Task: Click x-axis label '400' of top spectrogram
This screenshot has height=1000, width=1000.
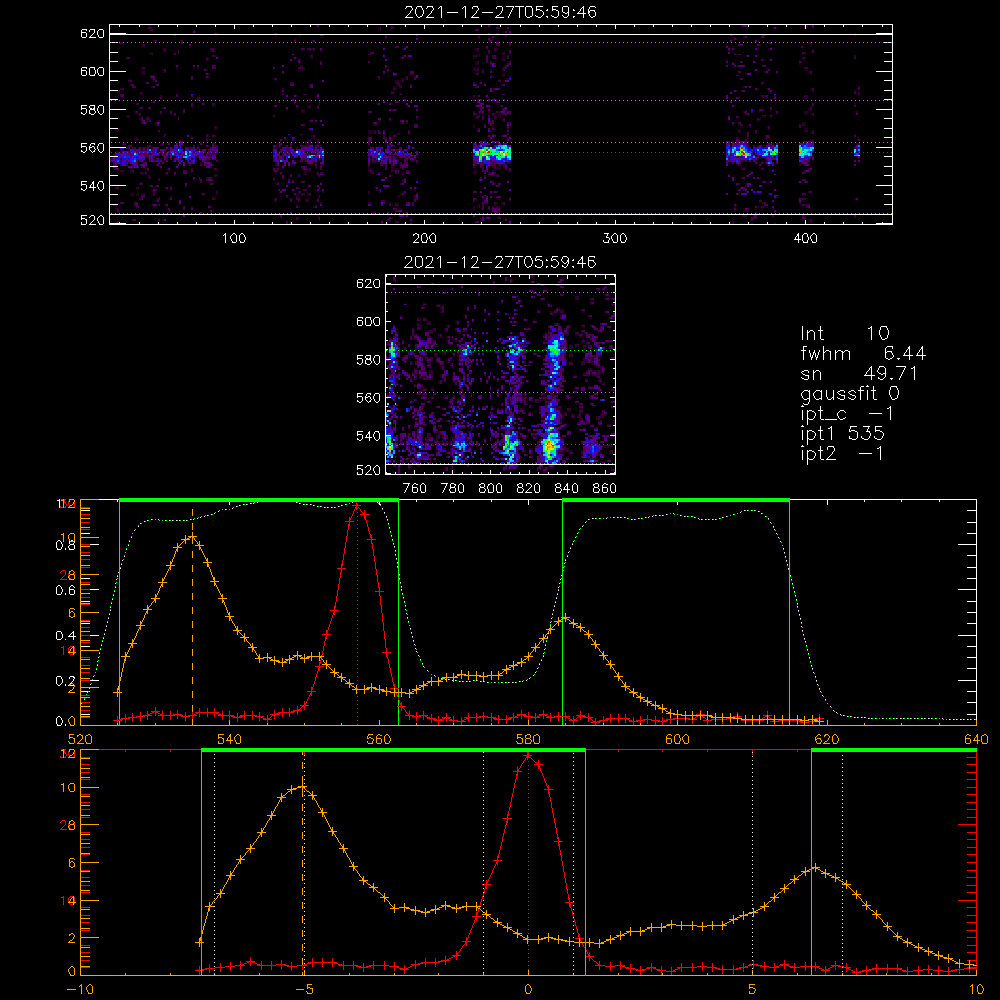Action: click(805, 239)
